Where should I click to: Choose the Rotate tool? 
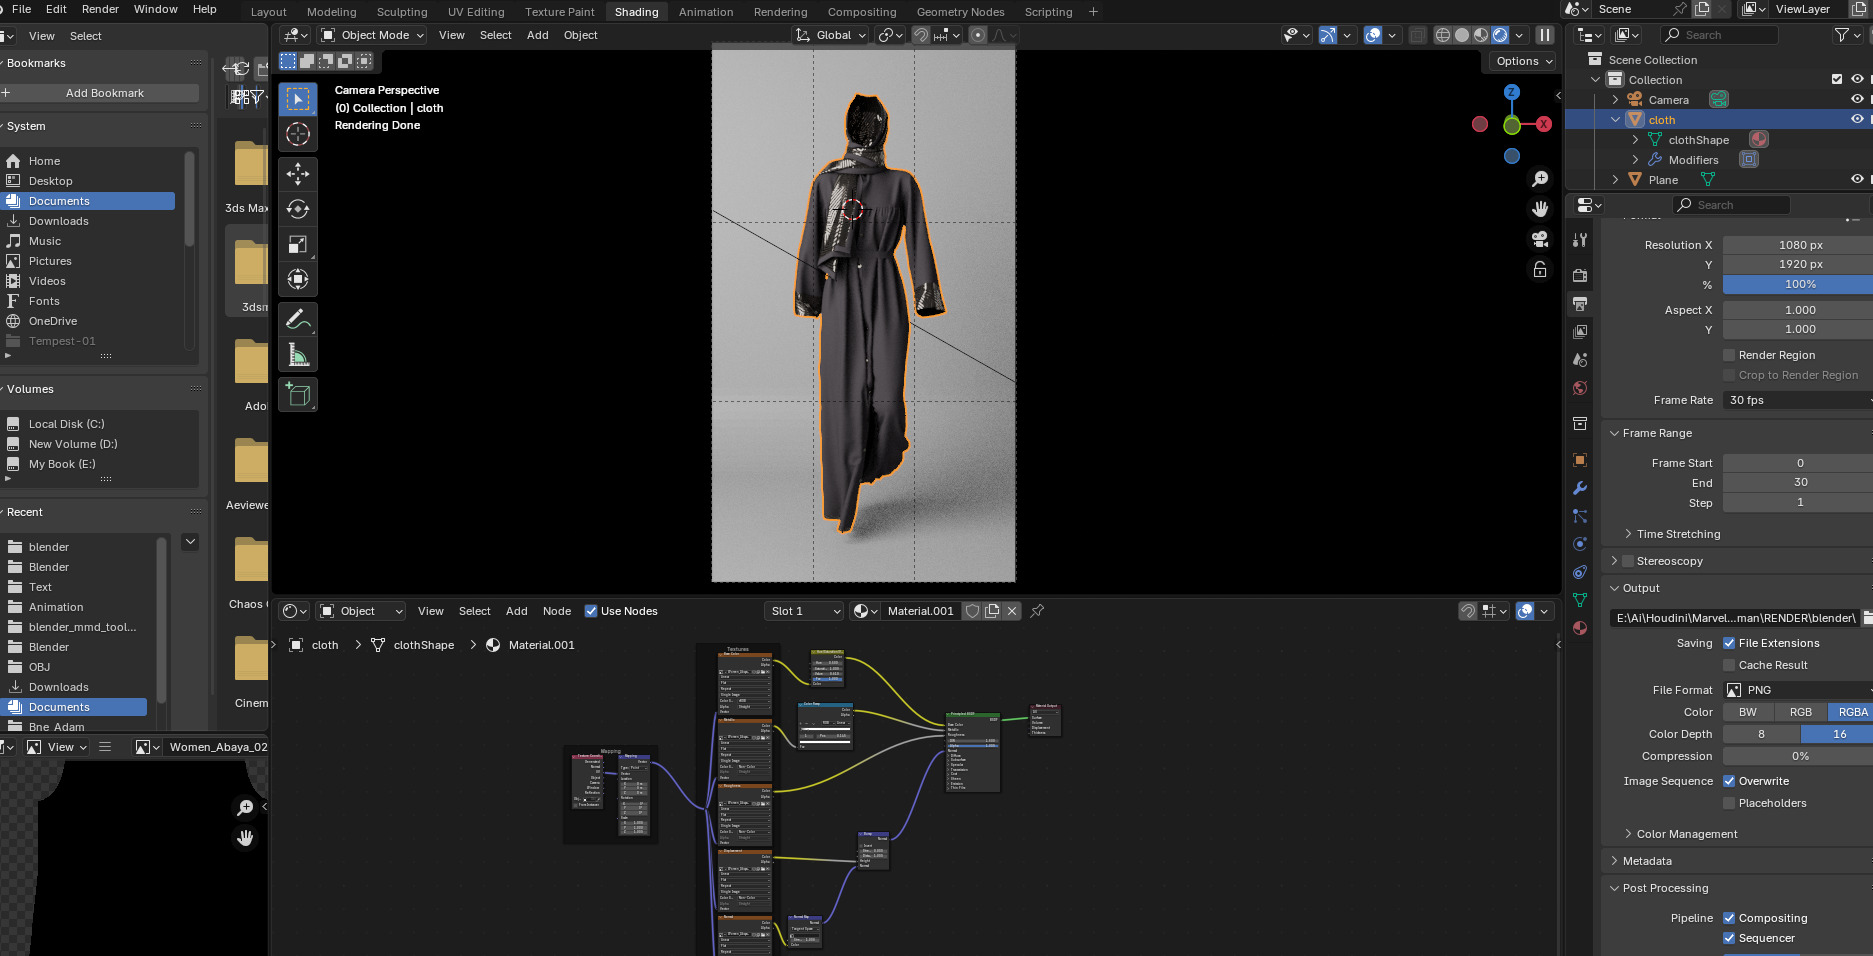(297, 209)
